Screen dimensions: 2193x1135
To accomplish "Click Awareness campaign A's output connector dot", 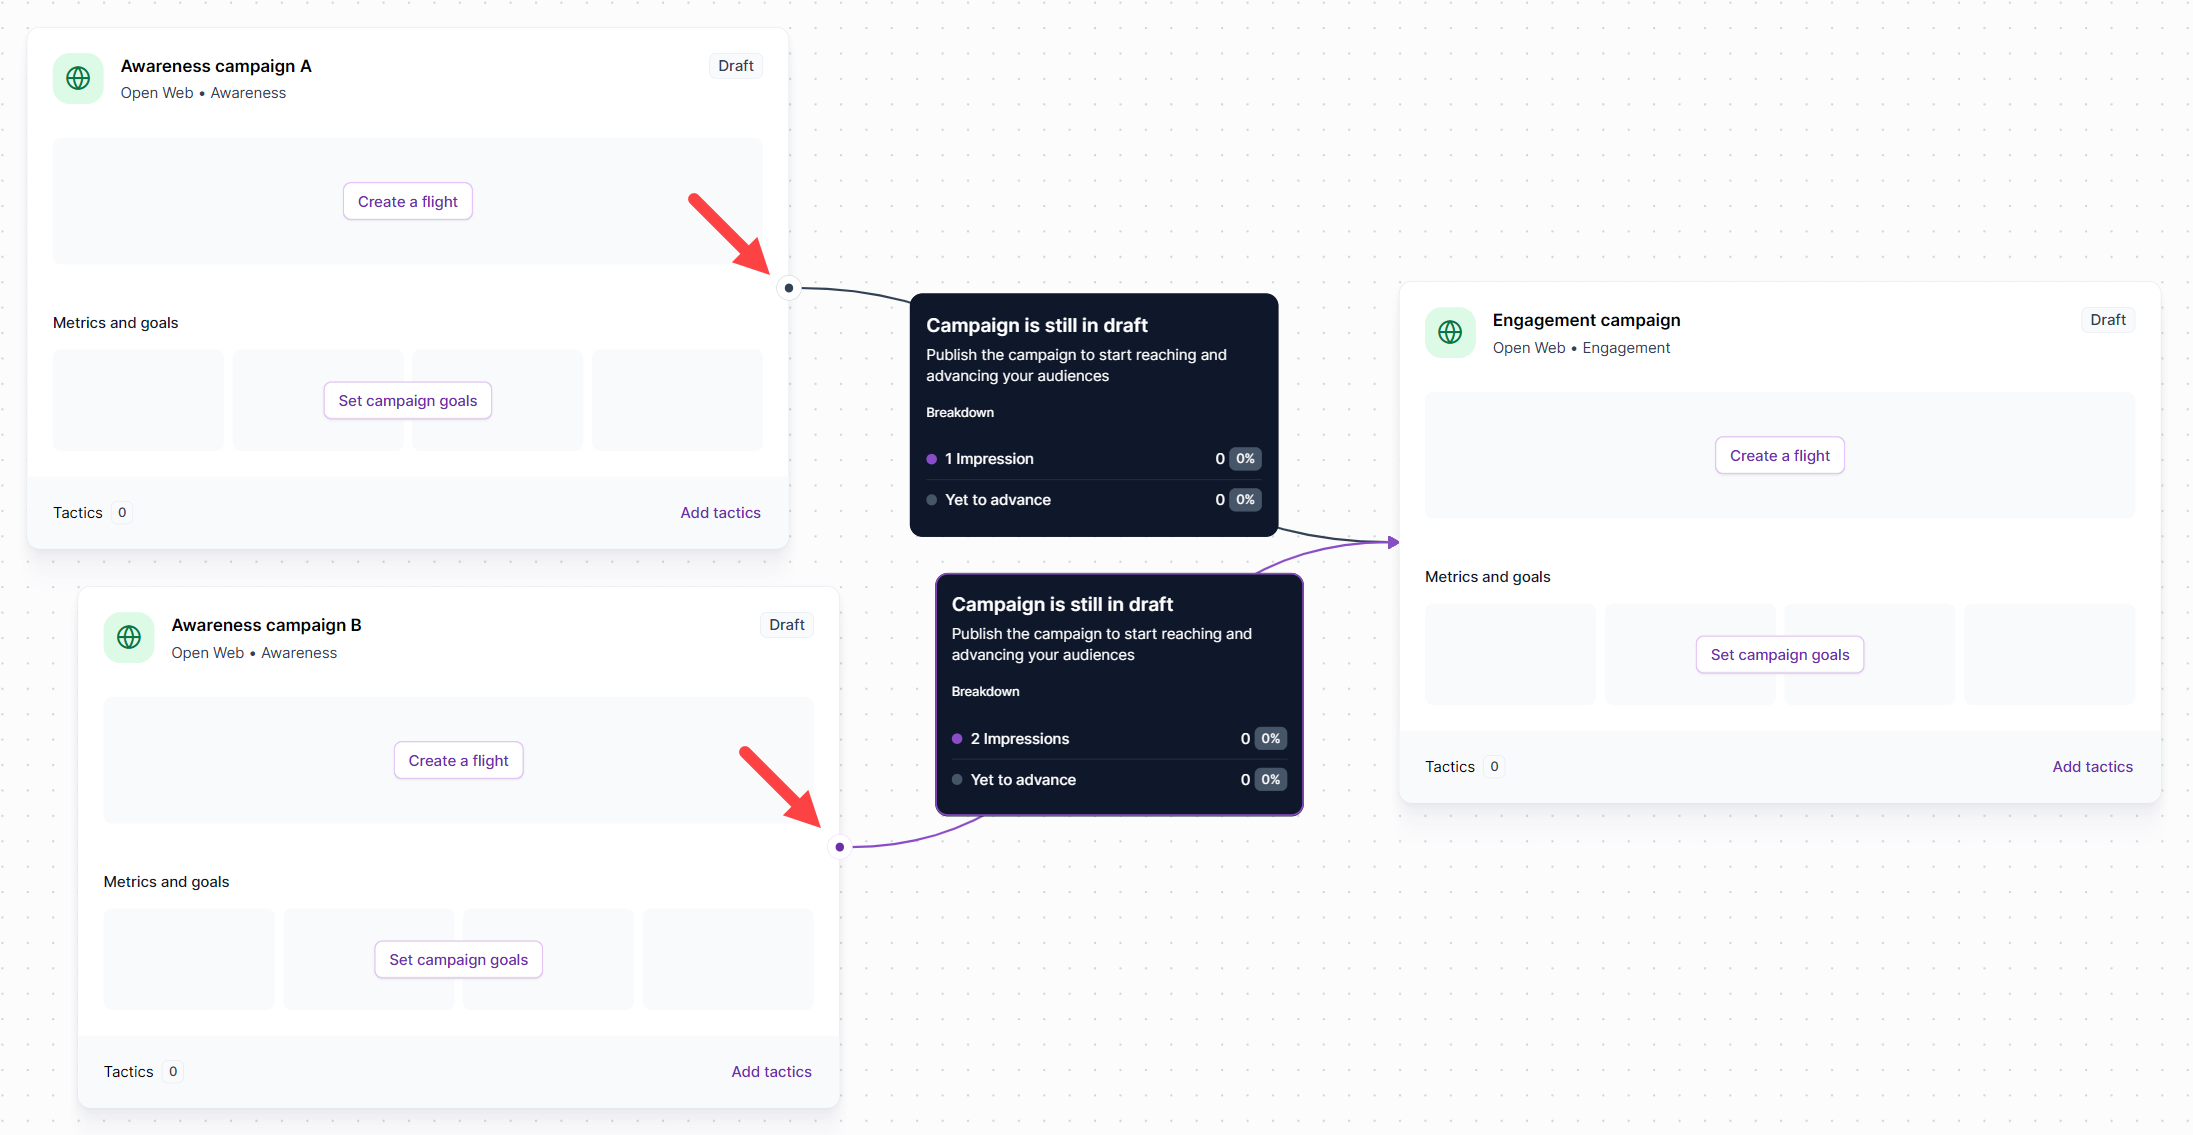I will tap(789, 288).
